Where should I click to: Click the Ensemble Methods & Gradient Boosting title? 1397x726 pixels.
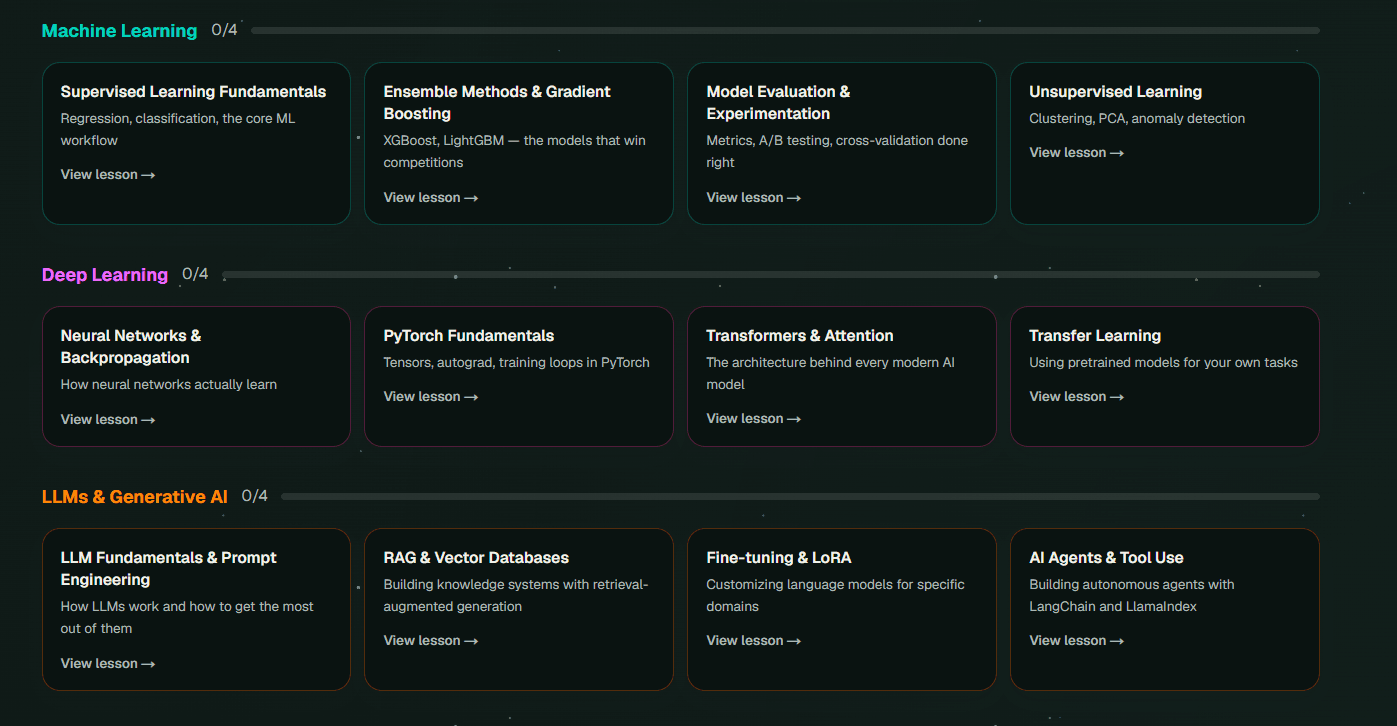coord(497,103)
